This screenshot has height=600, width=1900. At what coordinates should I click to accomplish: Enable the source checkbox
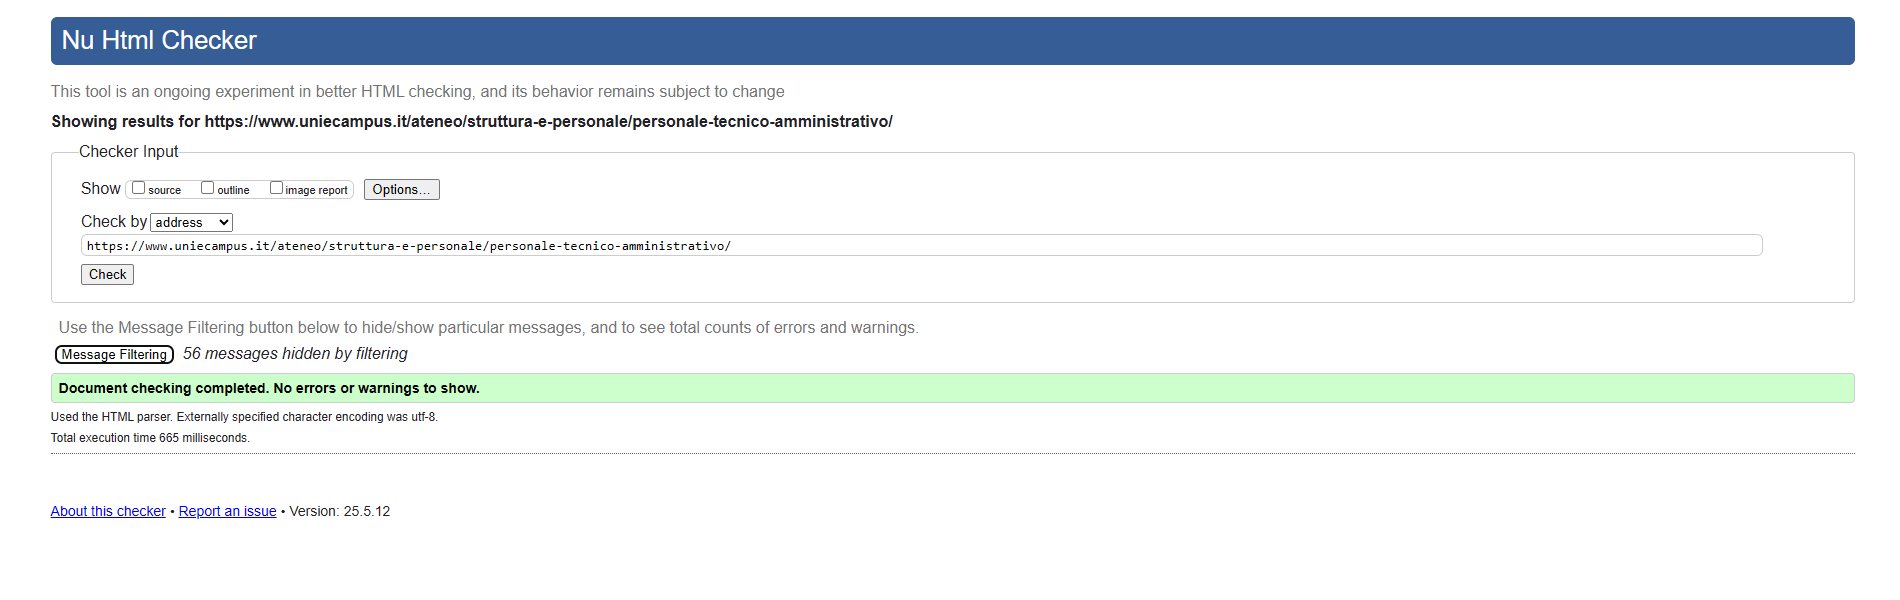pyautogui.click(x=139, y=188)
